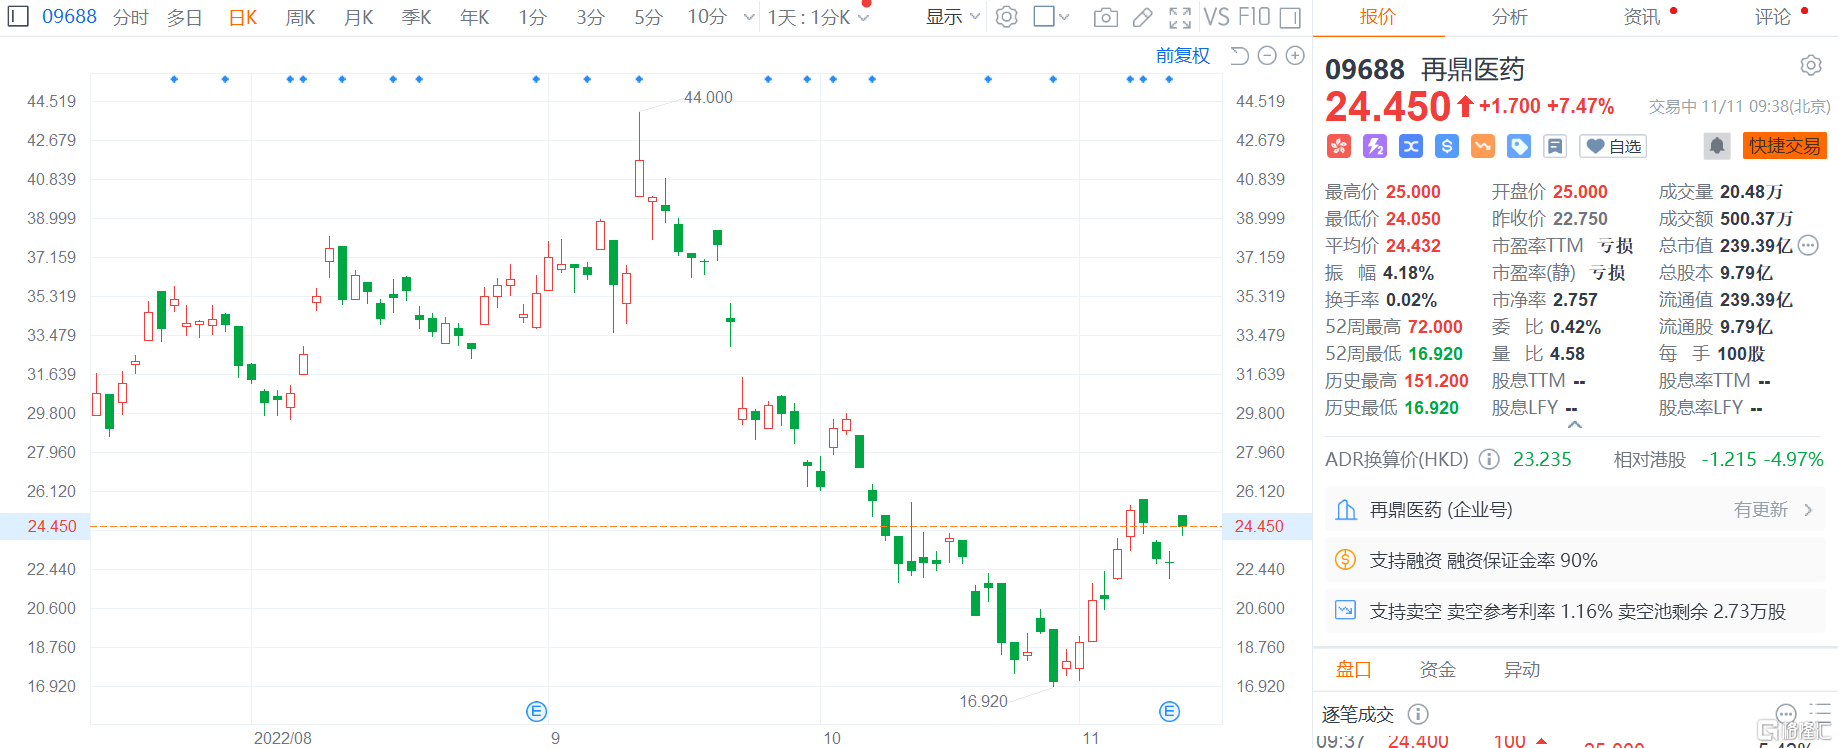Image resolution: width=1839 pixels, height=748 pixels.
Task: Select 5分 five-minute period
Action: click(649, 17)
